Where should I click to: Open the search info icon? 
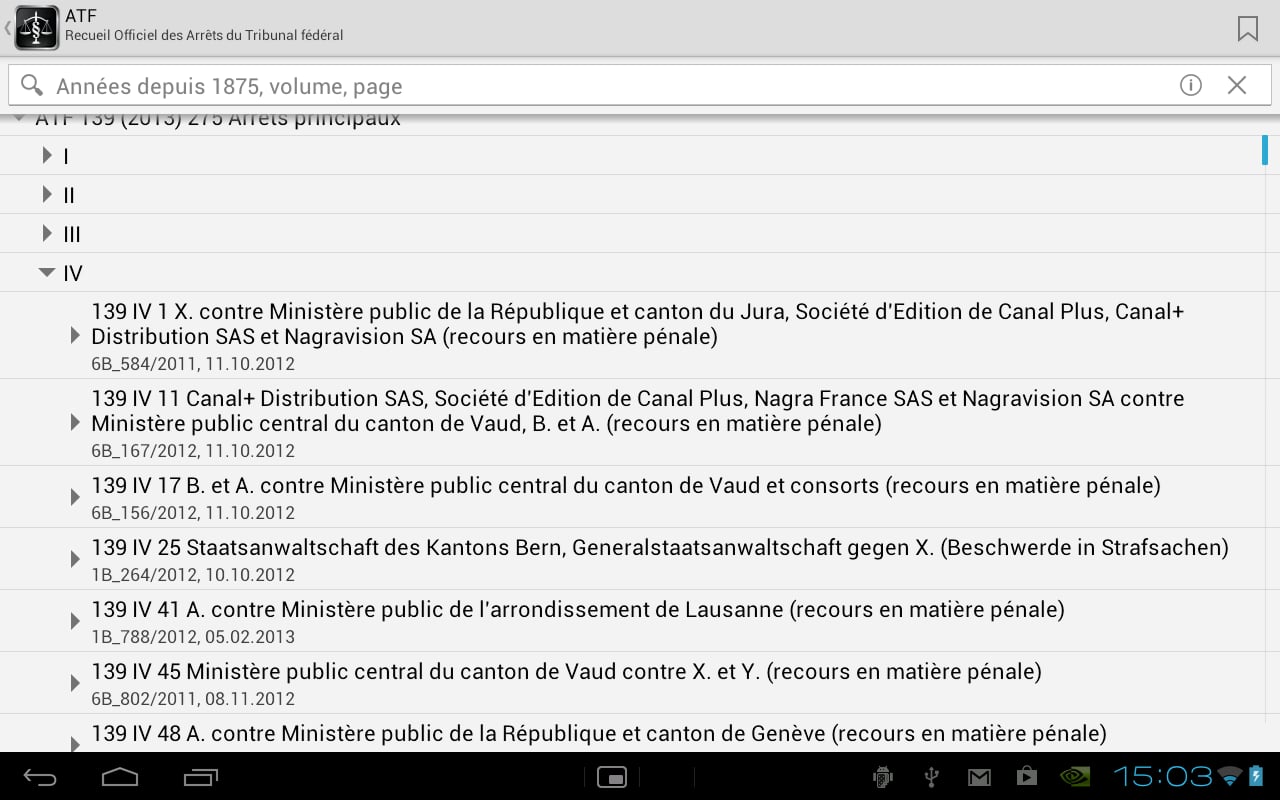[x=1190, y=85]
